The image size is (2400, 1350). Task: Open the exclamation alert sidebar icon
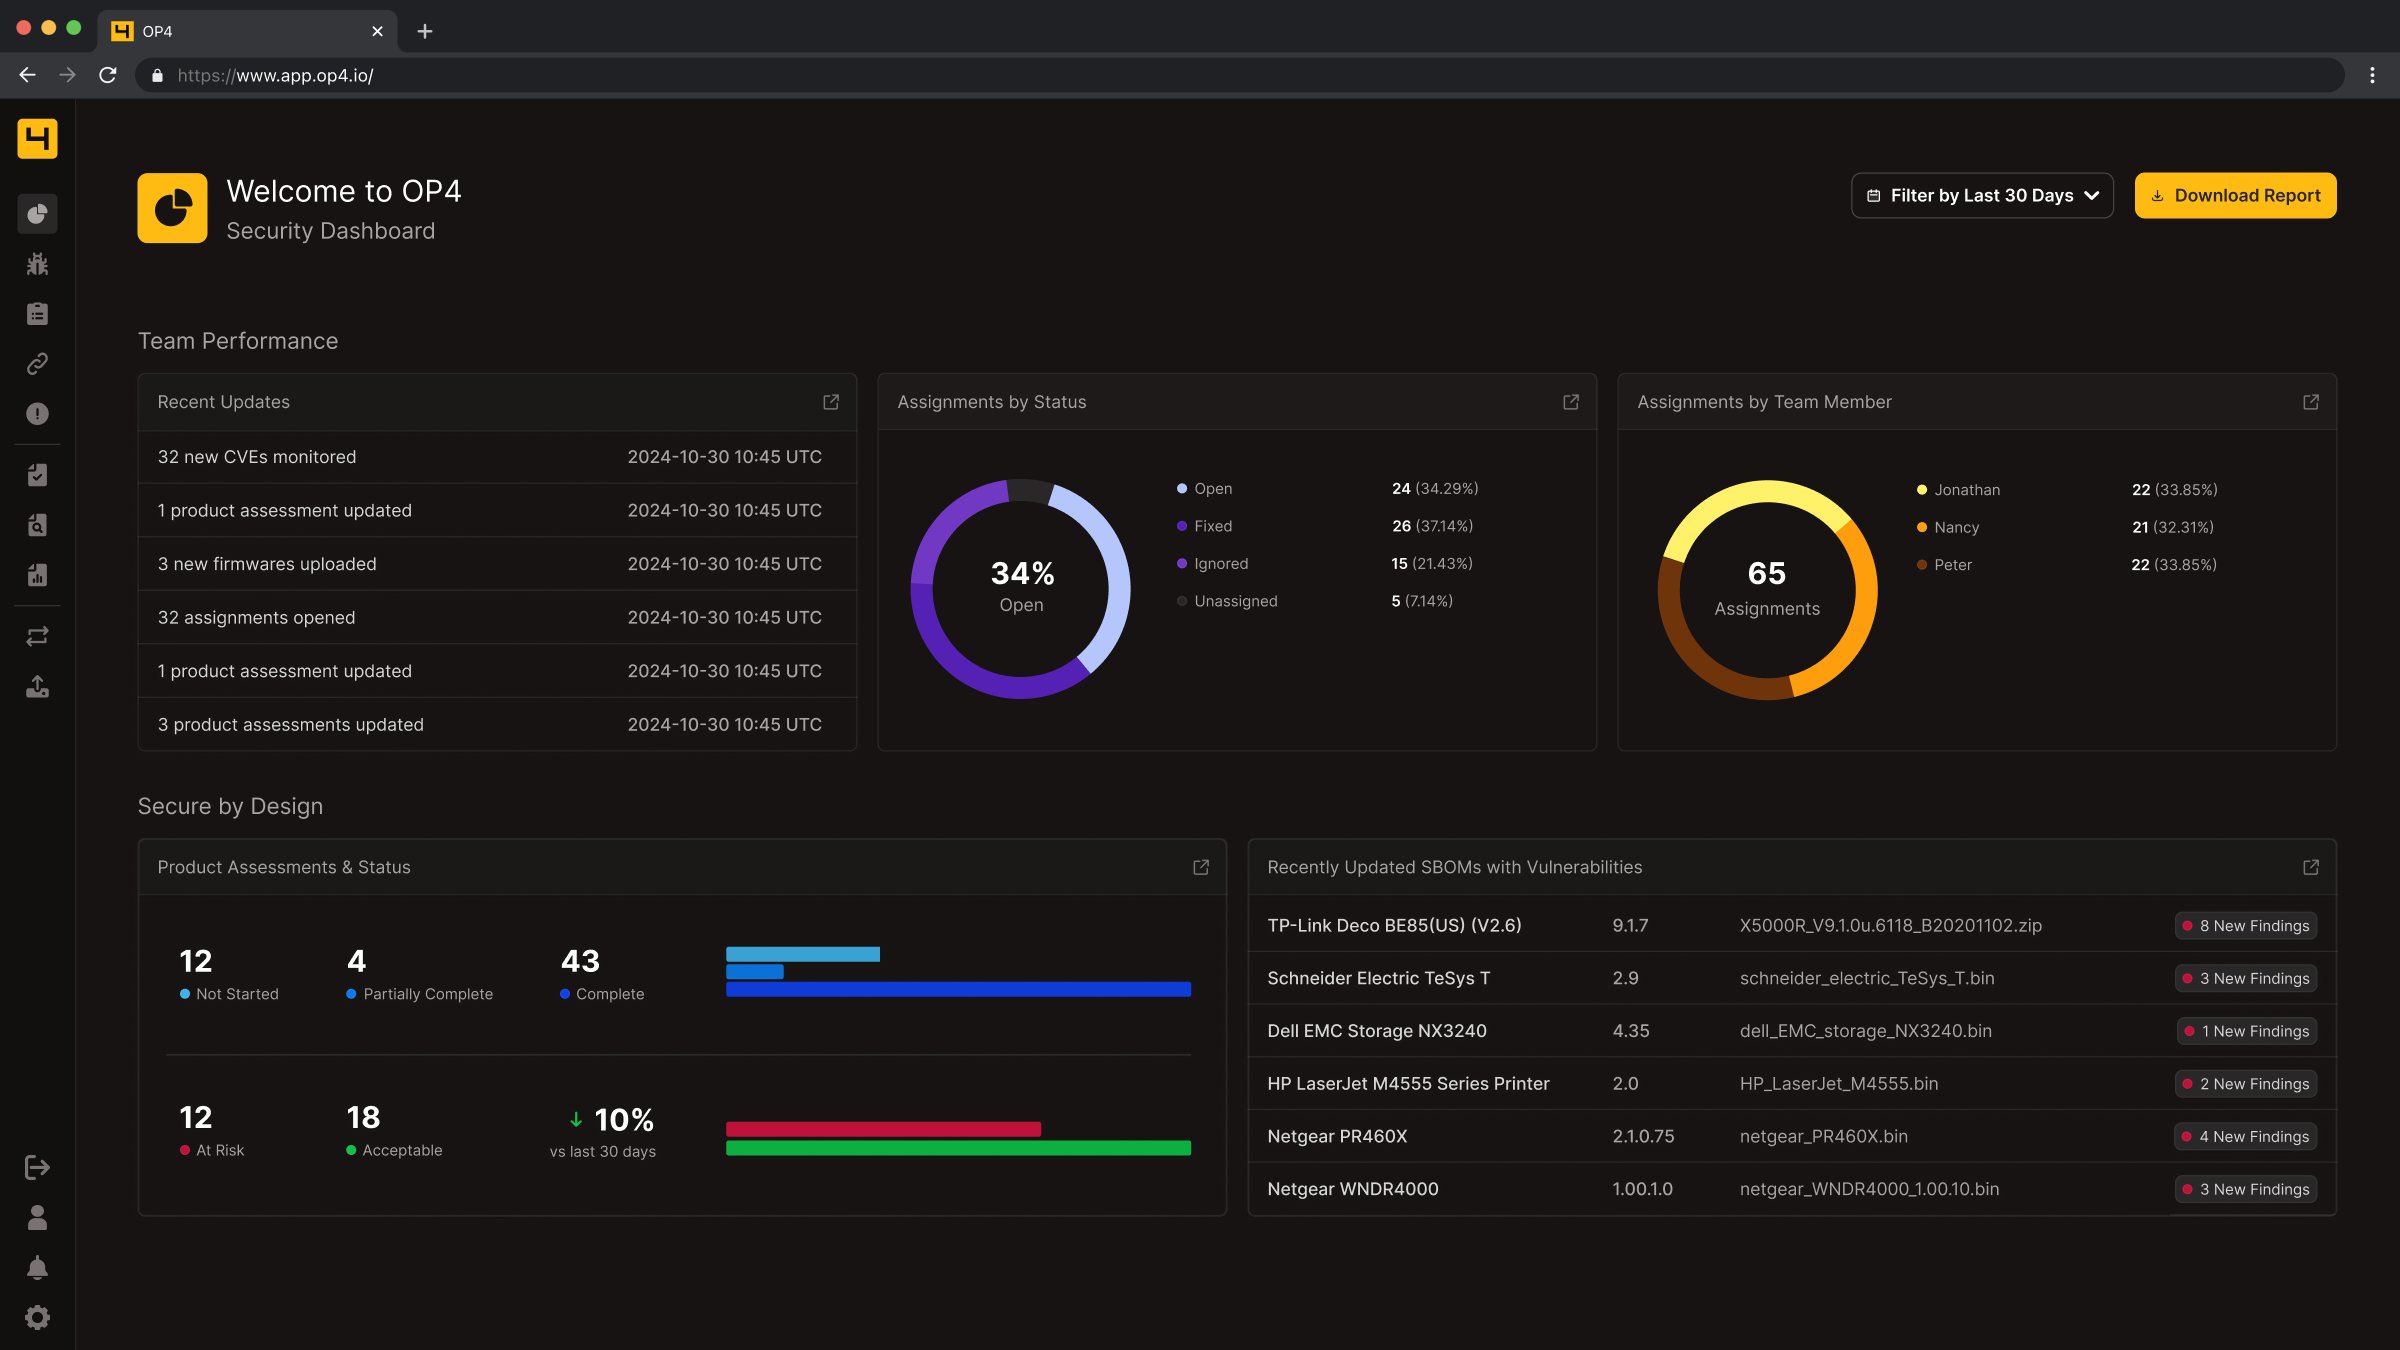click(37, 414)
